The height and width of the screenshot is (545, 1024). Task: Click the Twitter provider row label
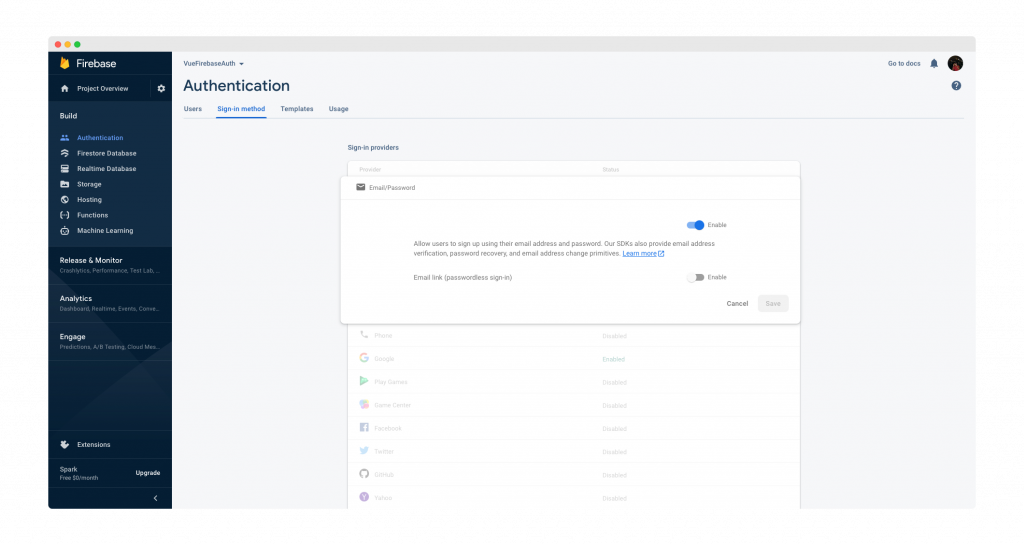click(x=384, y=452)
